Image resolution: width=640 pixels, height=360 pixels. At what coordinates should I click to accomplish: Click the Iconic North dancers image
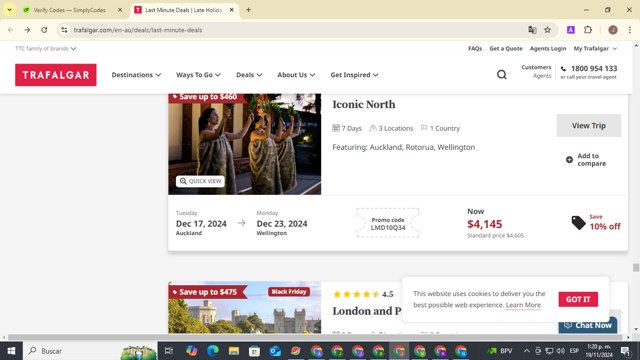coord(244,144)
